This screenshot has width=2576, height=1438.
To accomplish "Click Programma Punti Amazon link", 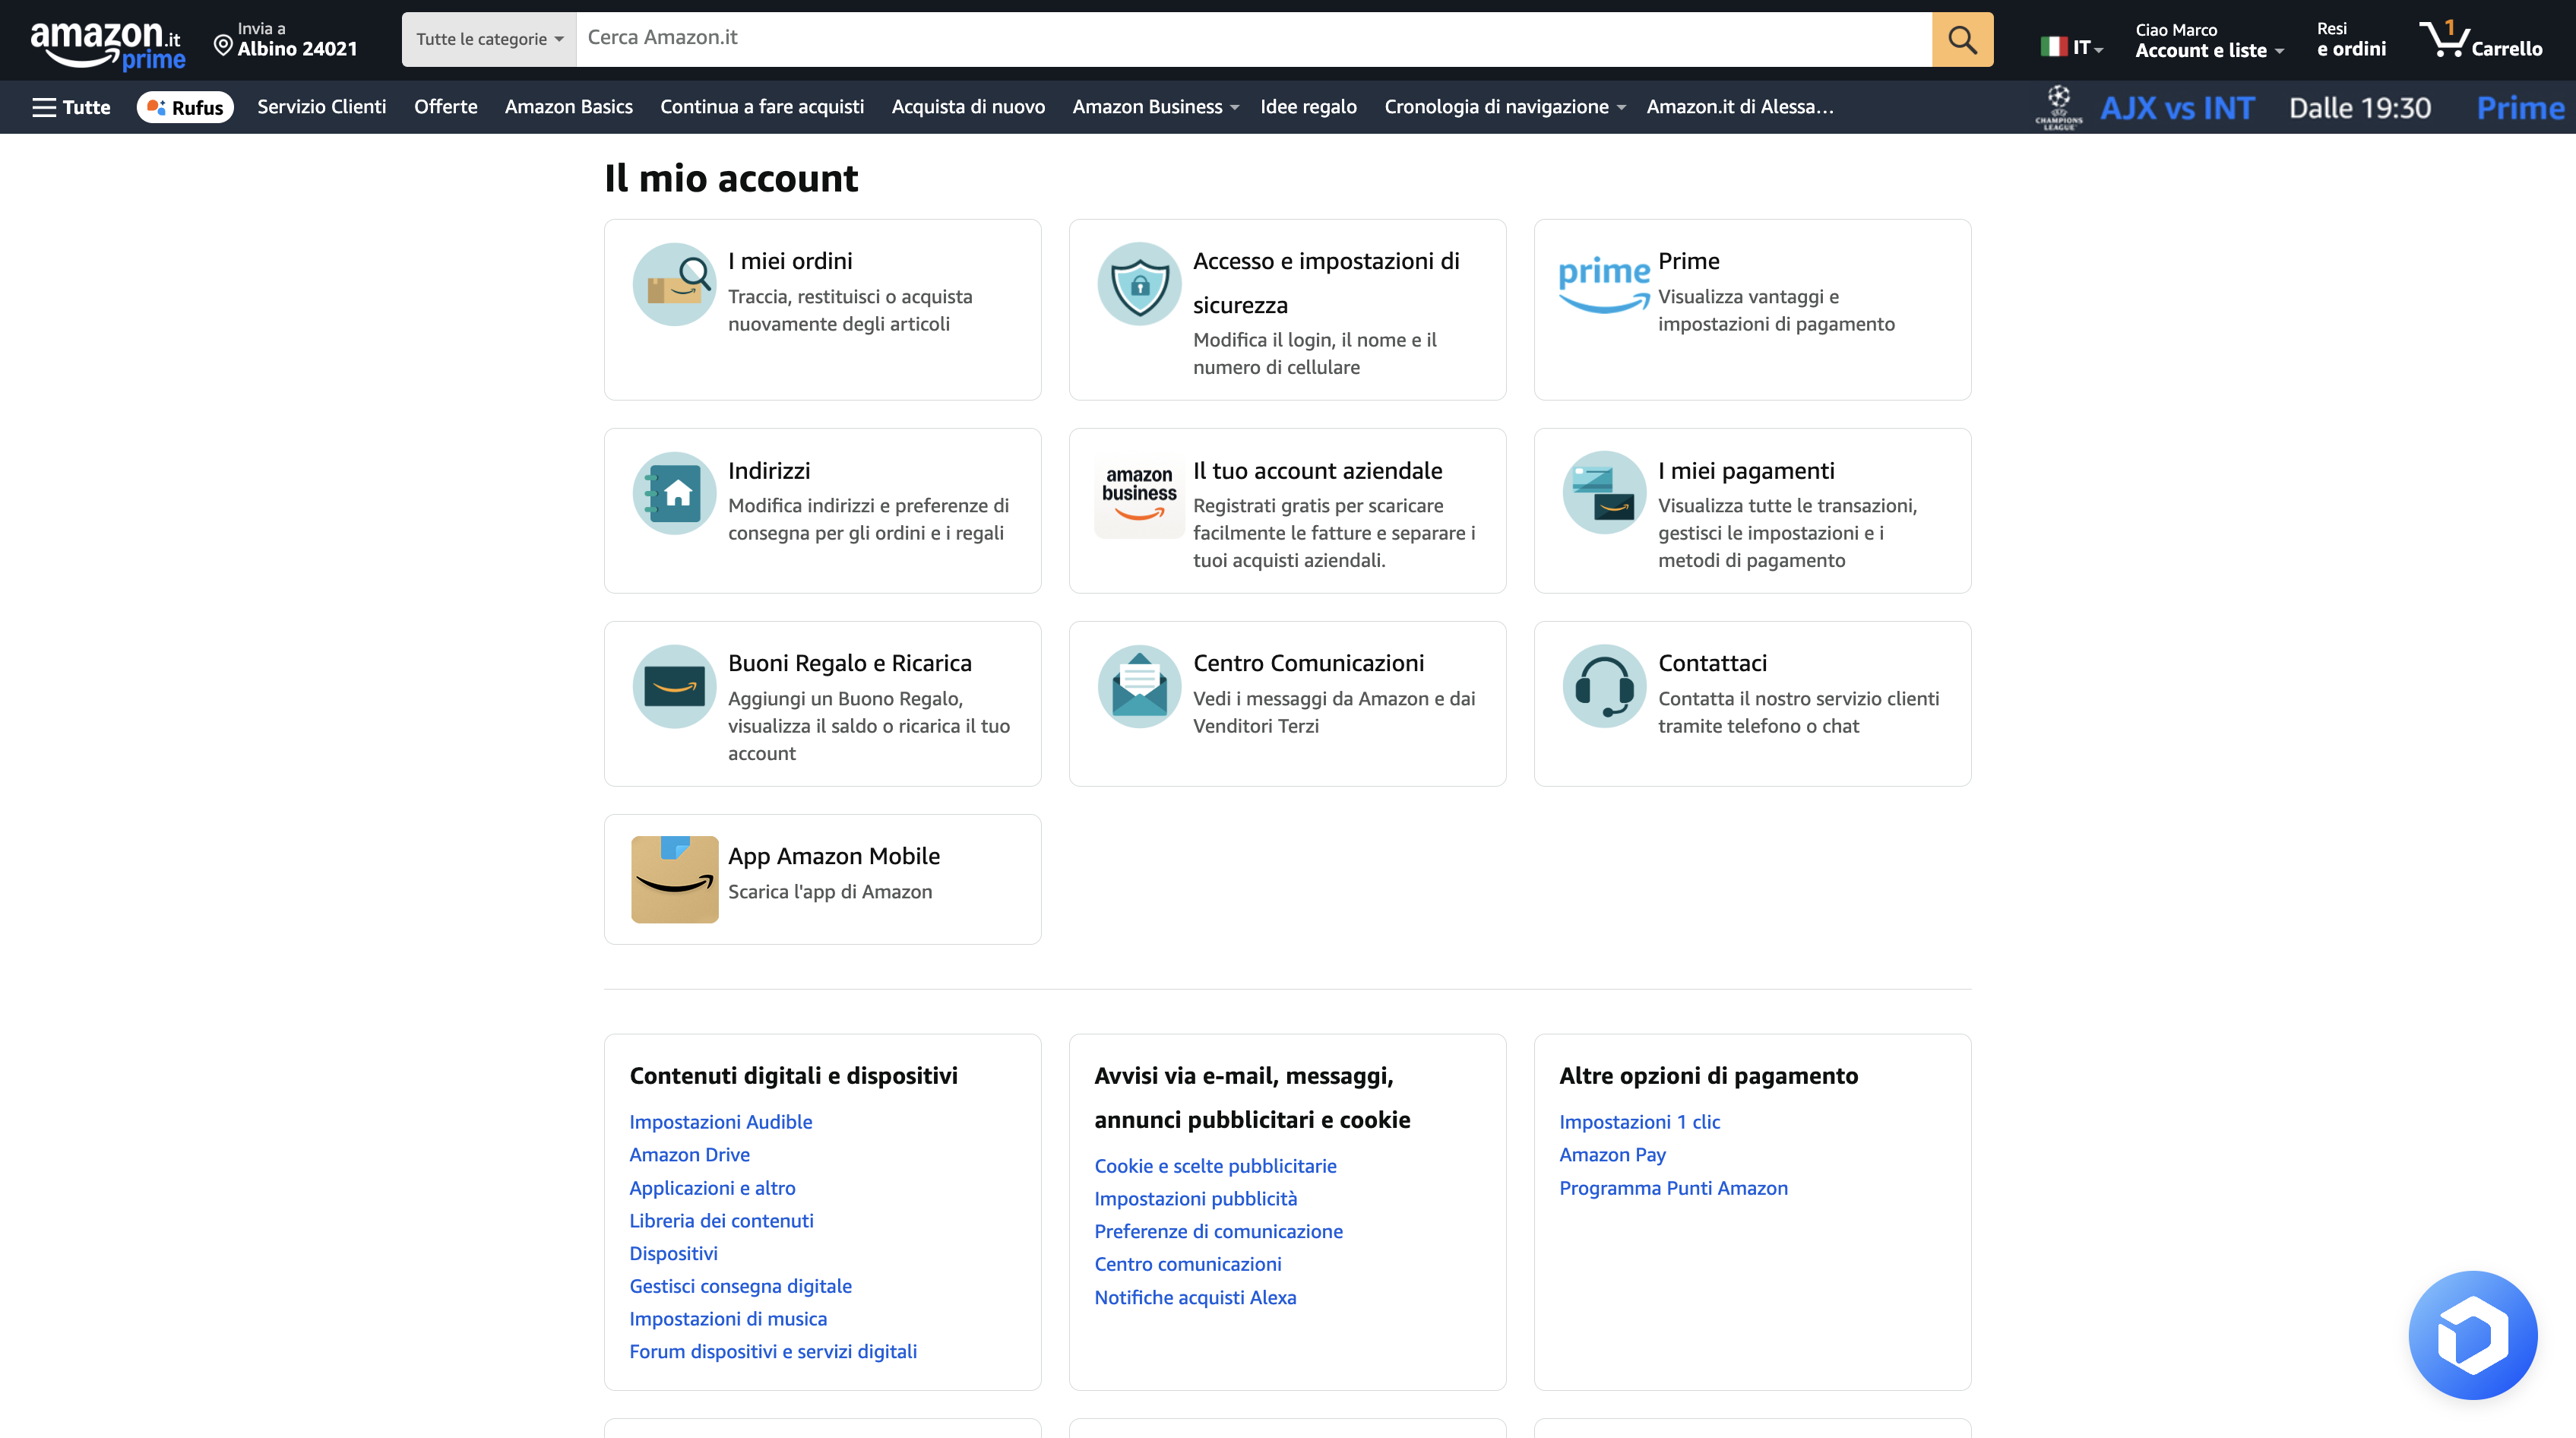I will (1673, 1188).
